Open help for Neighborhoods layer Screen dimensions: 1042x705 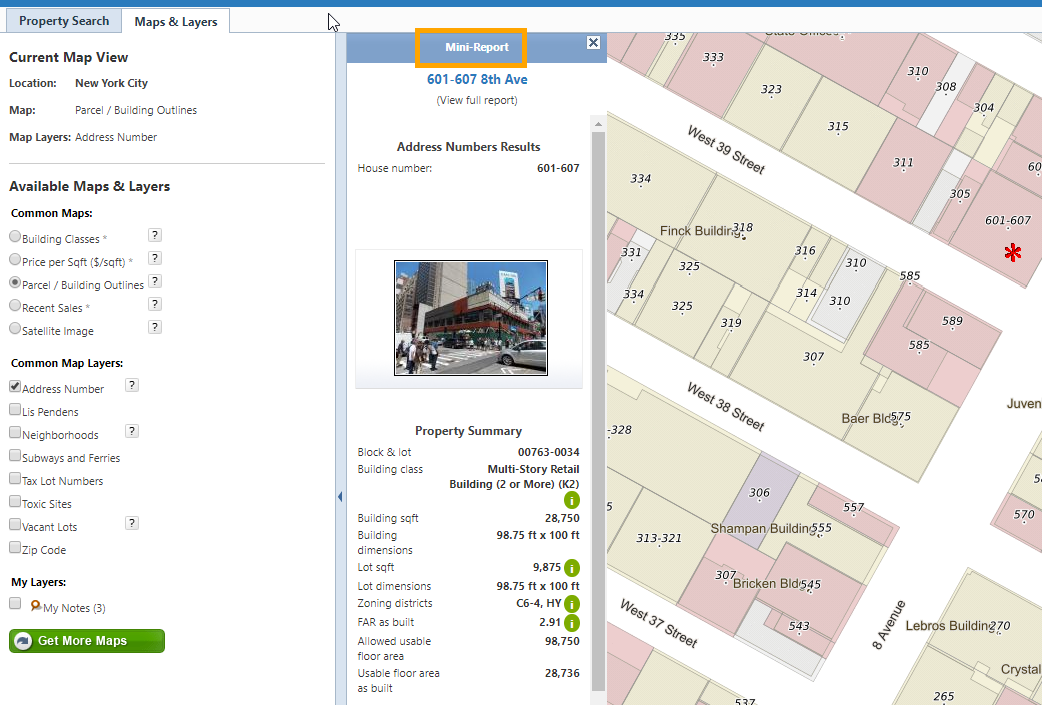click(x=132, y=431)
